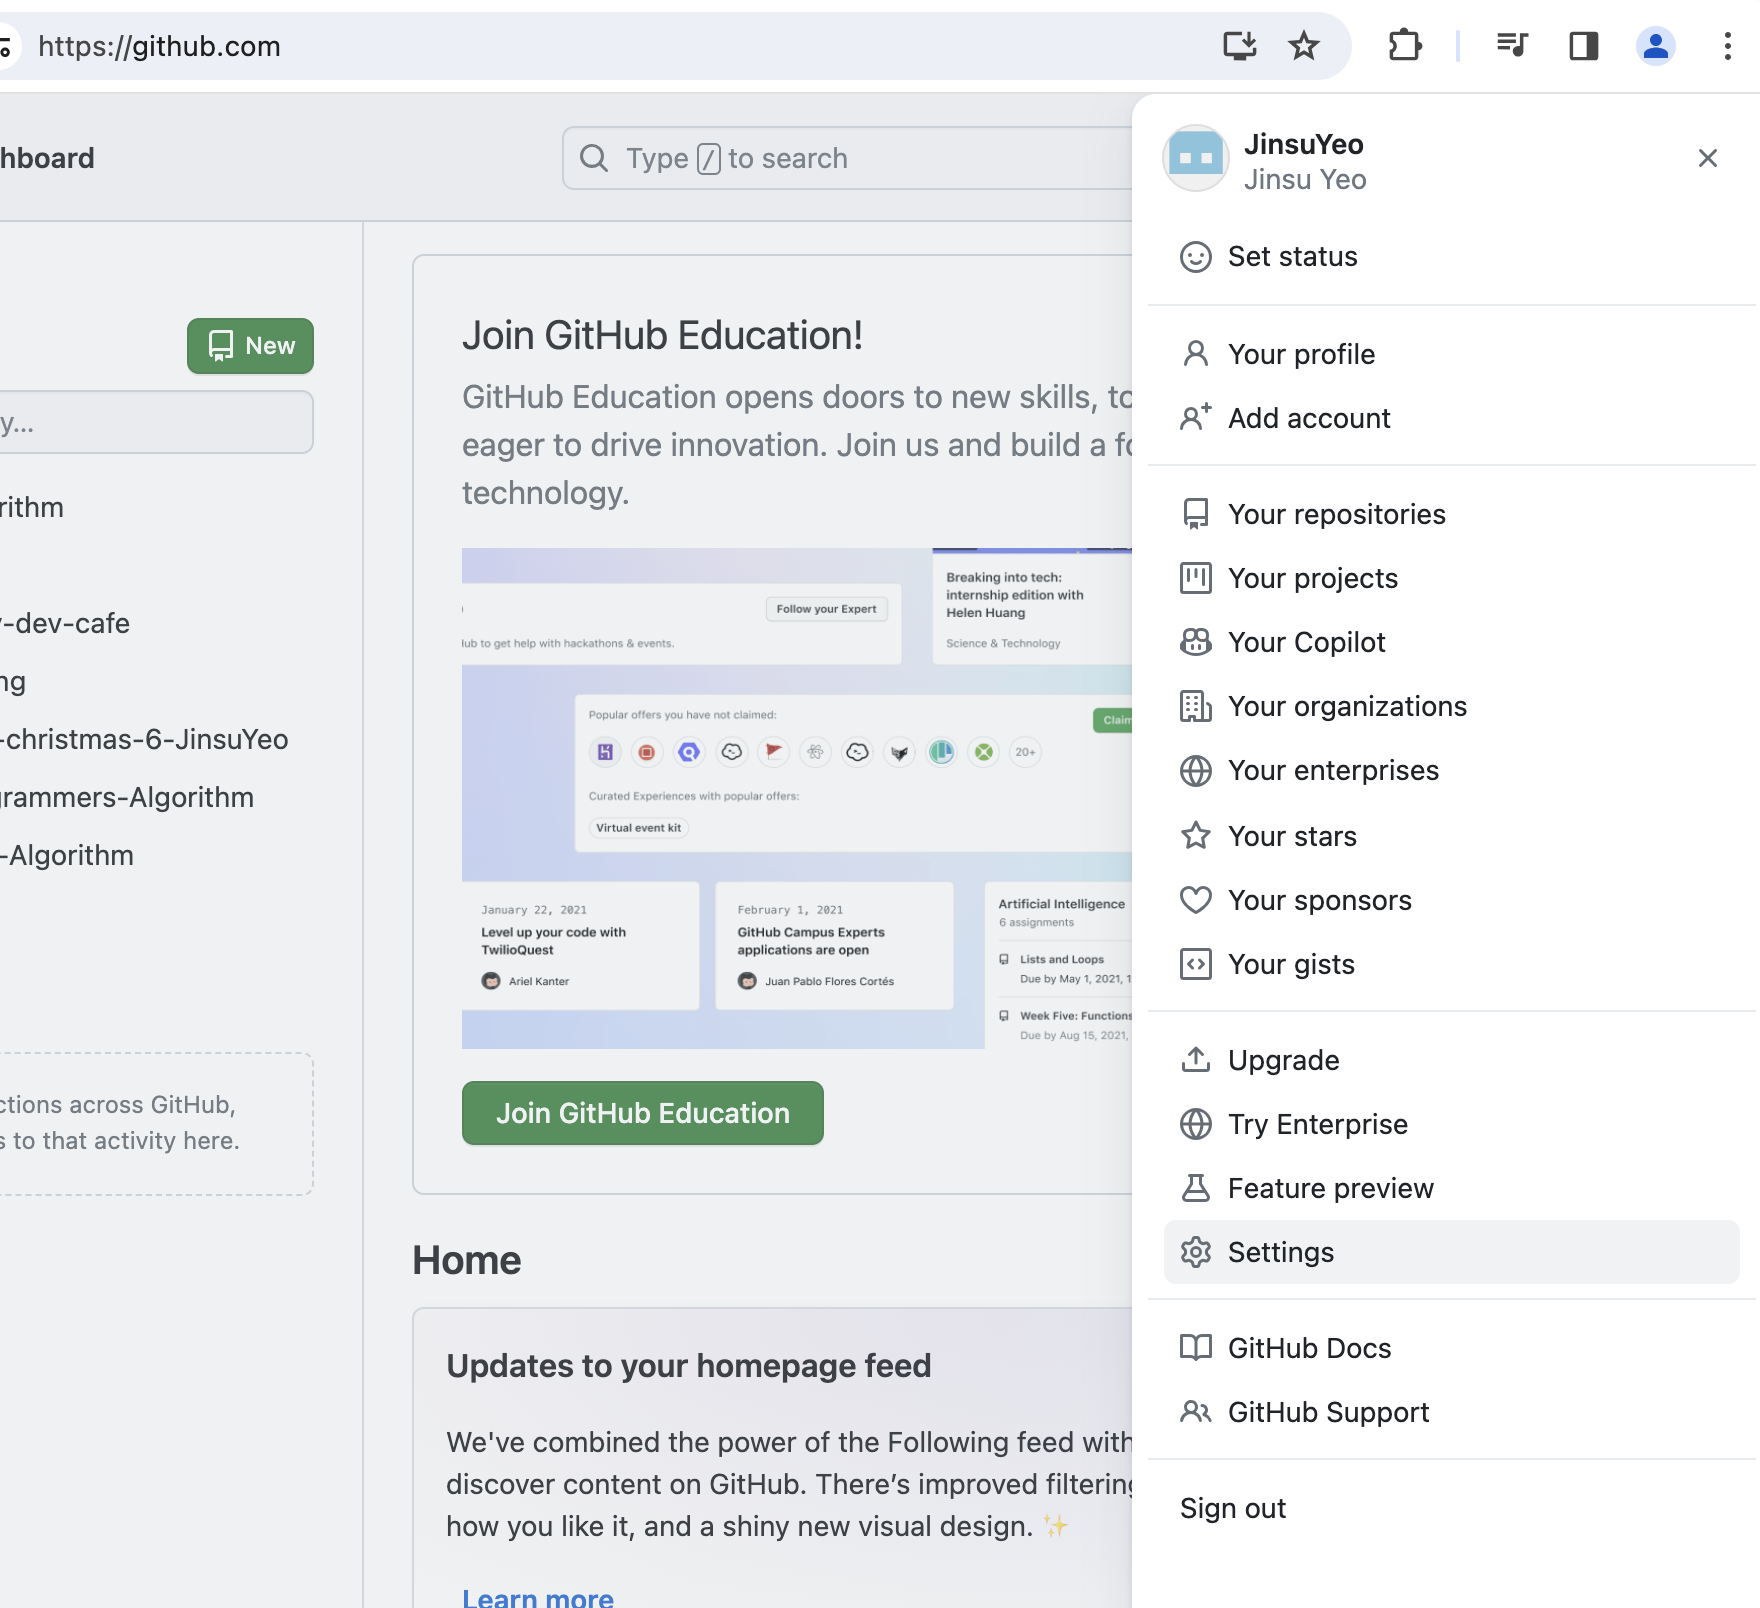The height and width of the screenshot is (1608, 1760).
Task: Click the Copilot icon in the menu
Action: tap(1196, 642)
